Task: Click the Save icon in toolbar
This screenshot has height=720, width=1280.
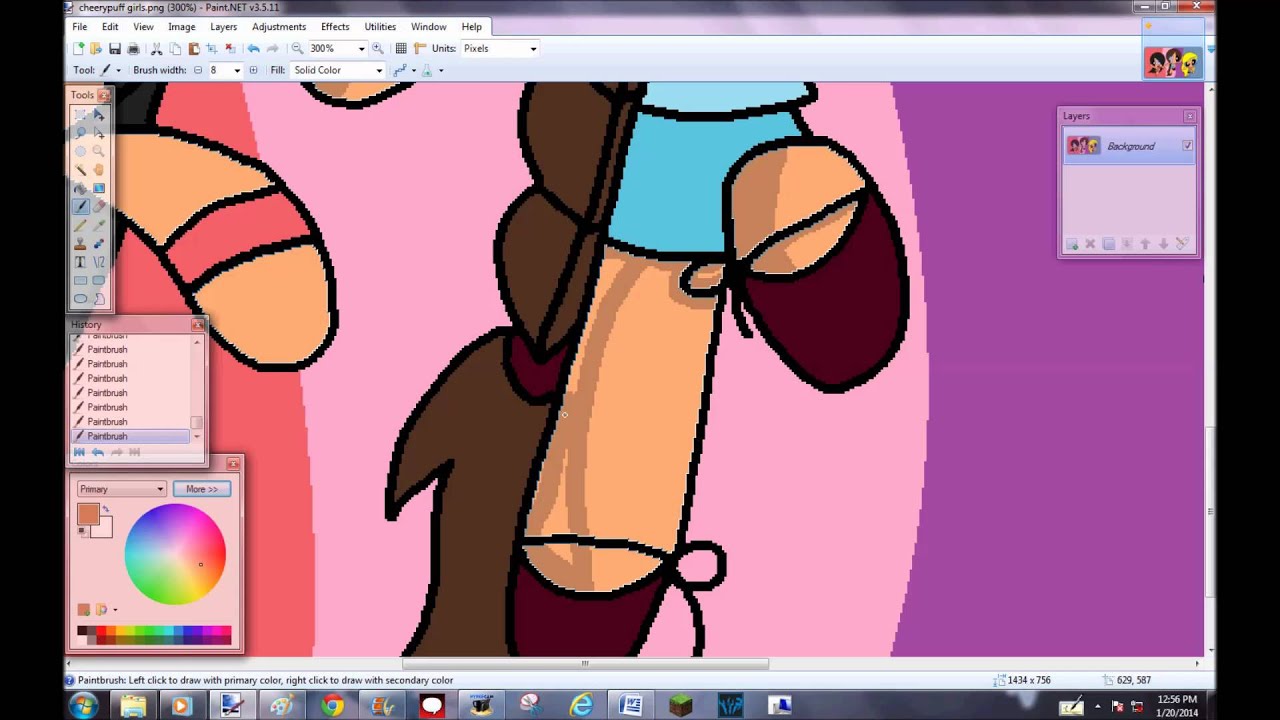Action: 115,48
